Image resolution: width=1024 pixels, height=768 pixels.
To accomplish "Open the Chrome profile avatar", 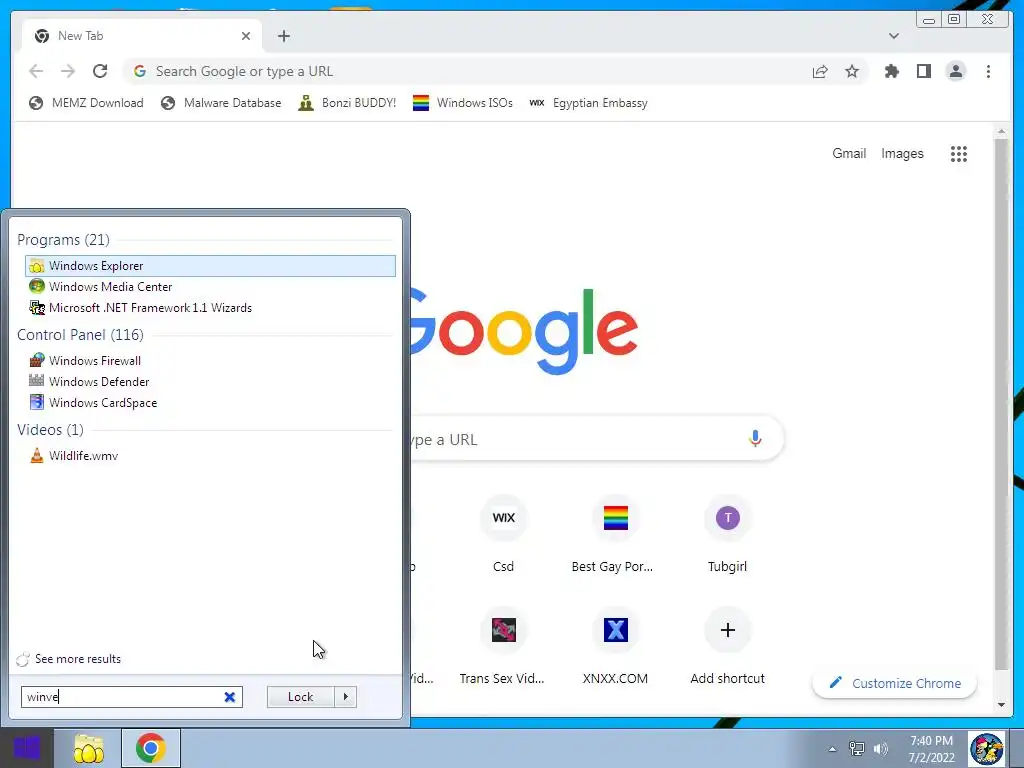I will pyautogui.click(x=955, y=71).
